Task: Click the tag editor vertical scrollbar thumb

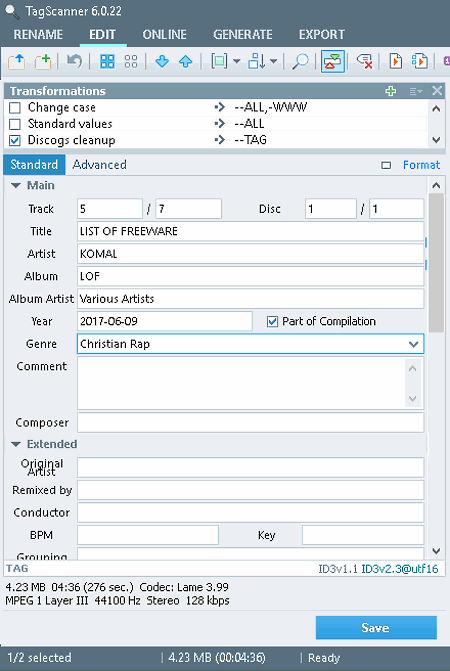Action: pyautogui.click(x=436, y=263)
